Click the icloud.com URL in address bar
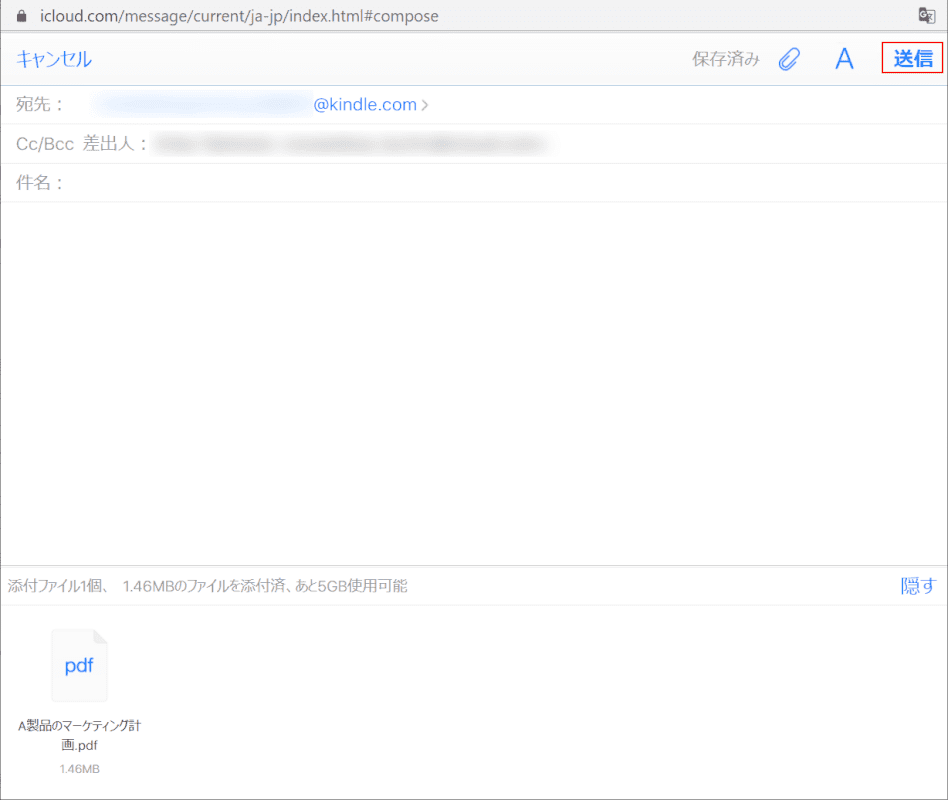Image resolution: width=948 pixels, height=800 pixels. pos(239,16)
